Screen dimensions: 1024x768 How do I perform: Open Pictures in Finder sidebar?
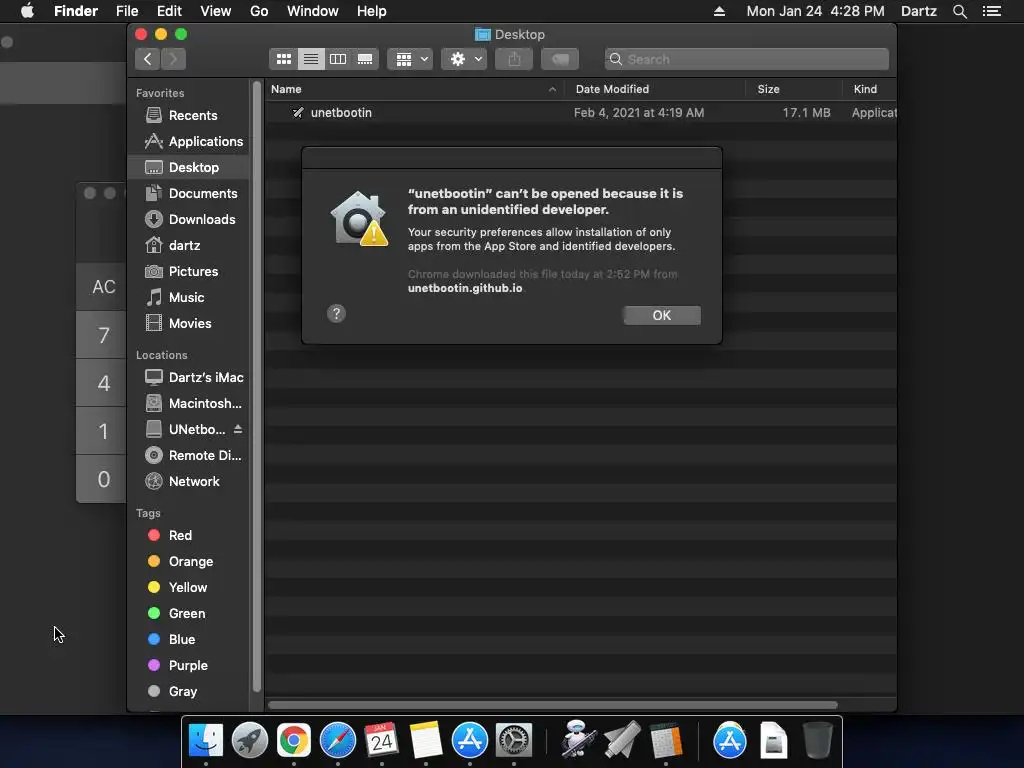pyautogui.click(x=188, y=272)
